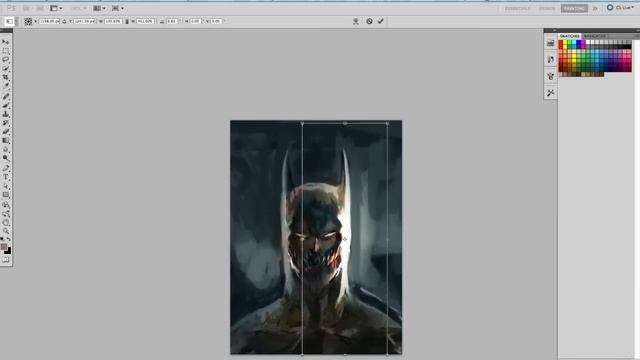Launch Bridge from the application bar

tap(27, 8)
